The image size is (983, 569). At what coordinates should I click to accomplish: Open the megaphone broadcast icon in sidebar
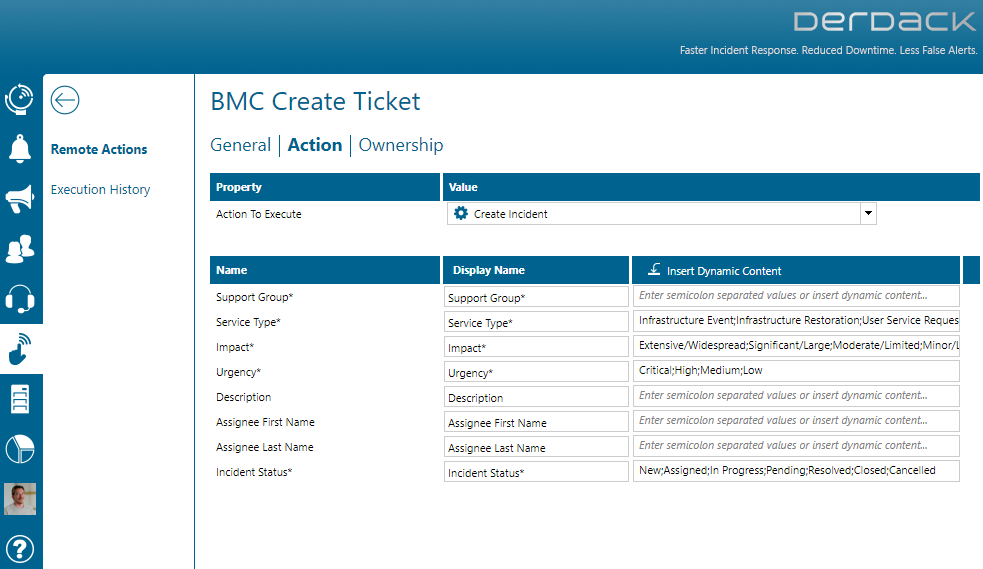click(x=19, y=199)
